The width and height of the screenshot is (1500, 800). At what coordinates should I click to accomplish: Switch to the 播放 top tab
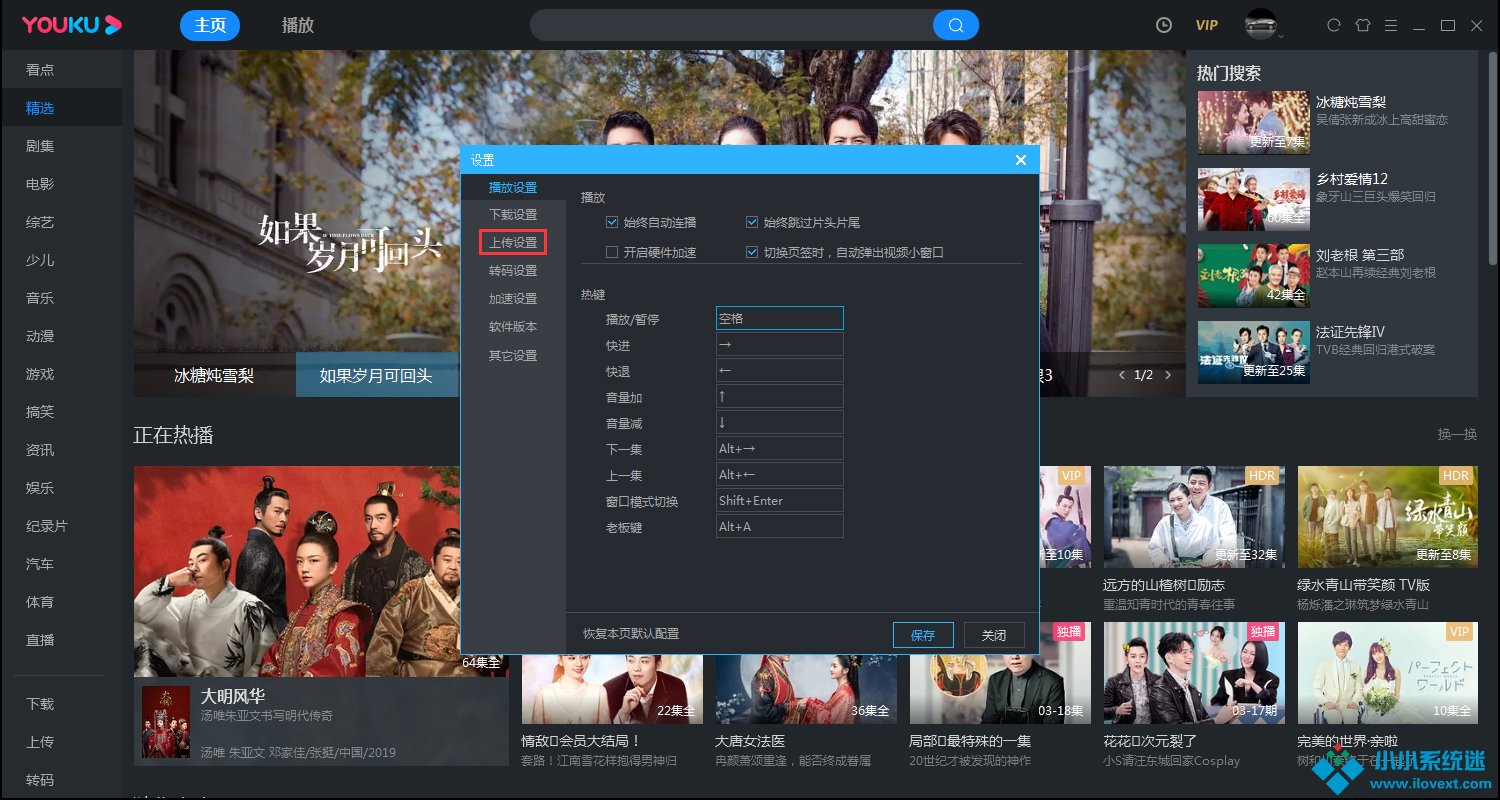tap(298, 25)
